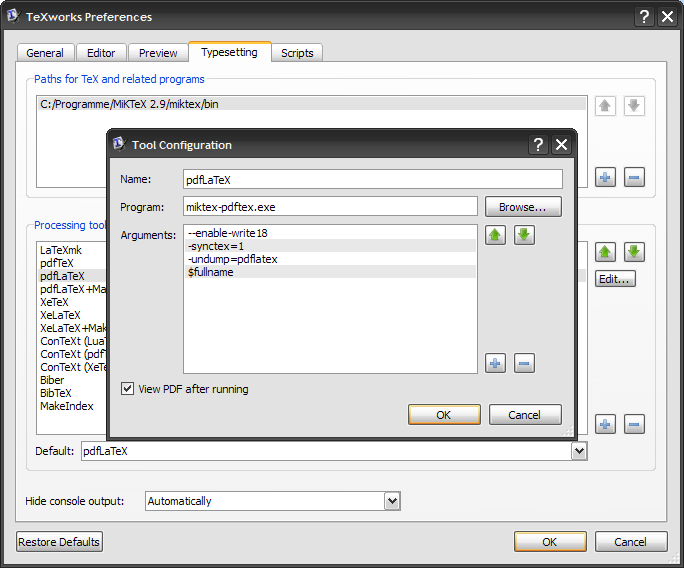This screenshot has height=568, width=684.
Task: Move TeX path down with gray arrow
Action: [x=634, y=106]
